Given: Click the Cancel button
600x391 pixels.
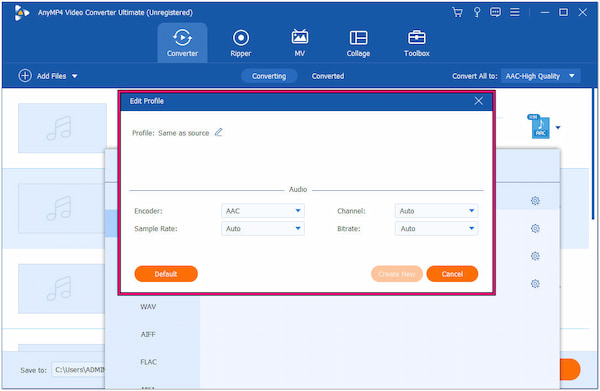Looking at the screenshot, I should pos(452,274).
